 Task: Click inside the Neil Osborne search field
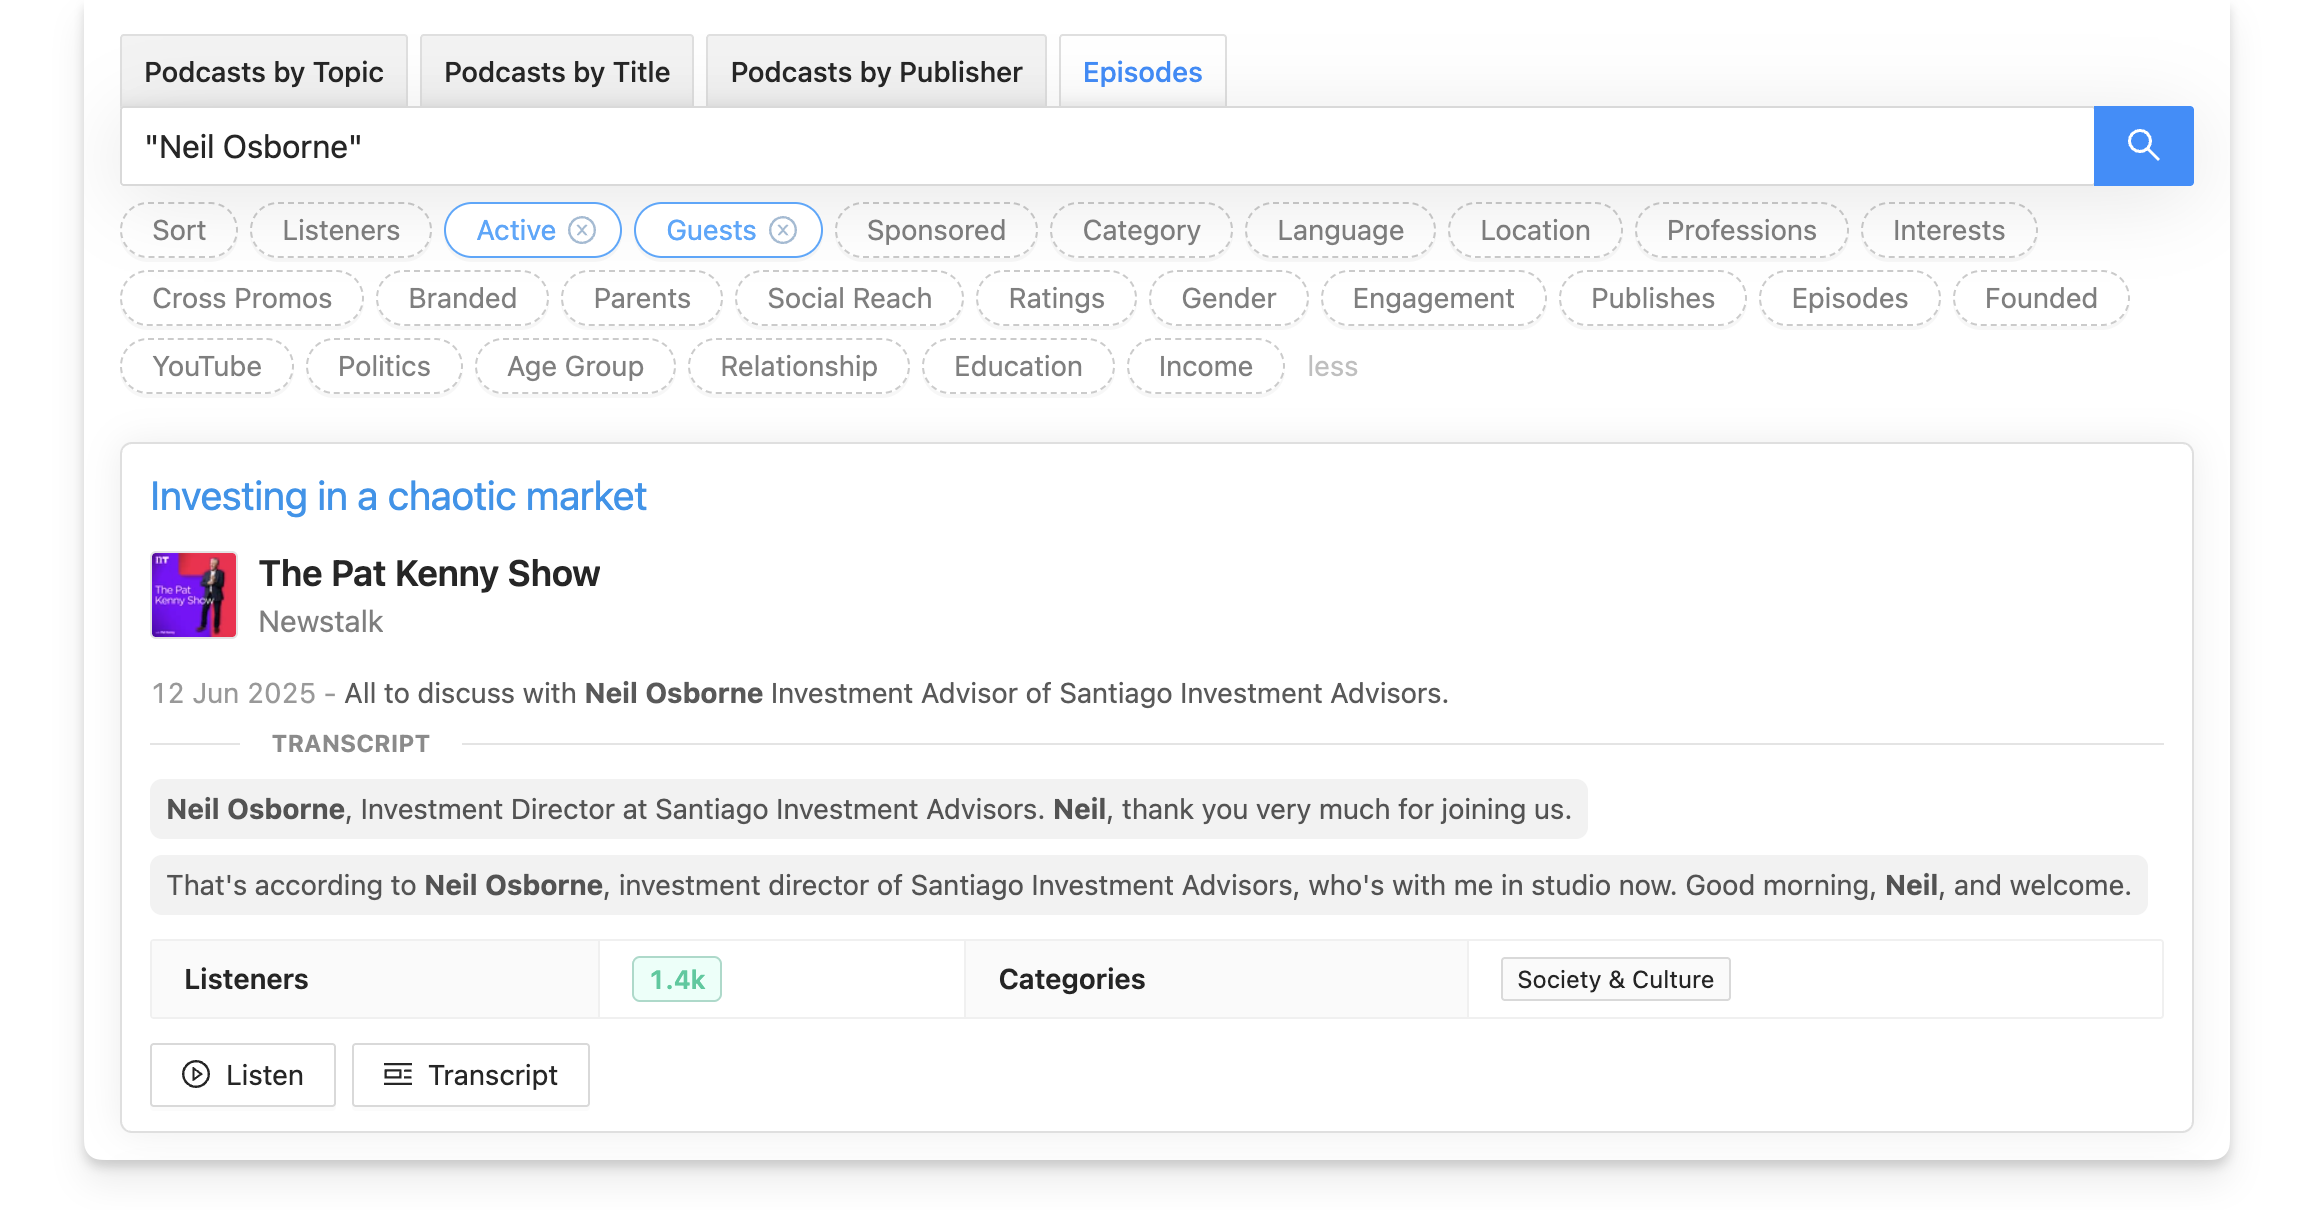(700, 145)
